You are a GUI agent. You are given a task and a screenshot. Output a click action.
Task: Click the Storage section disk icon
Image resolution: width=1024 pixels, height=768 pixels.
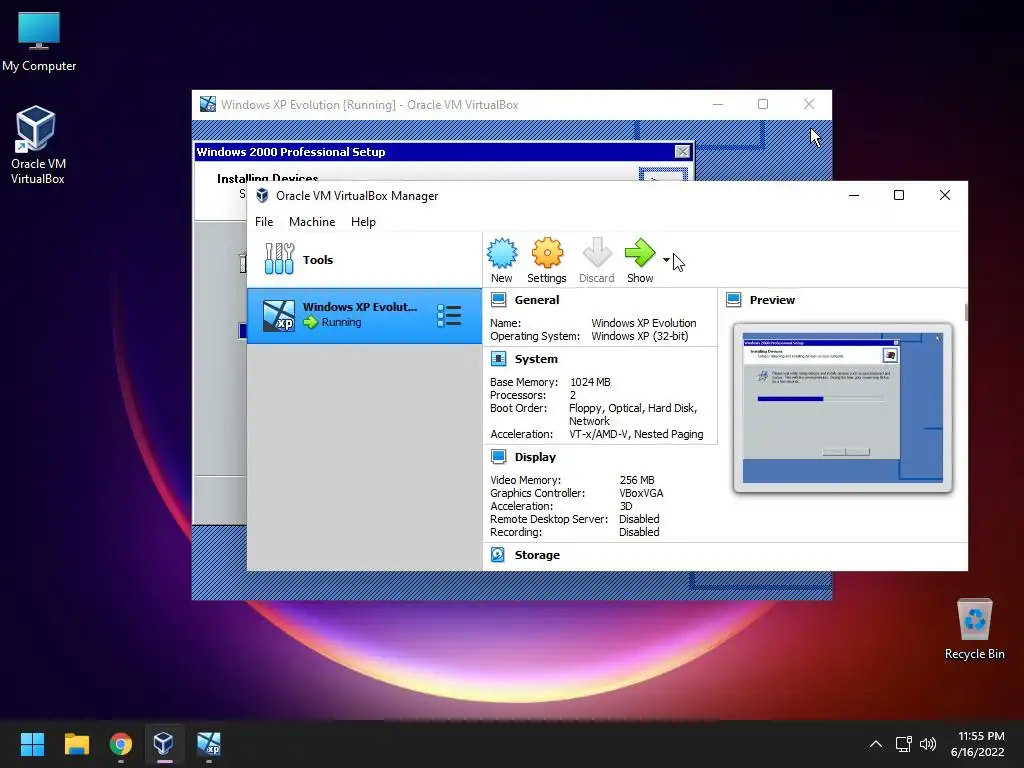pos(498,554)
